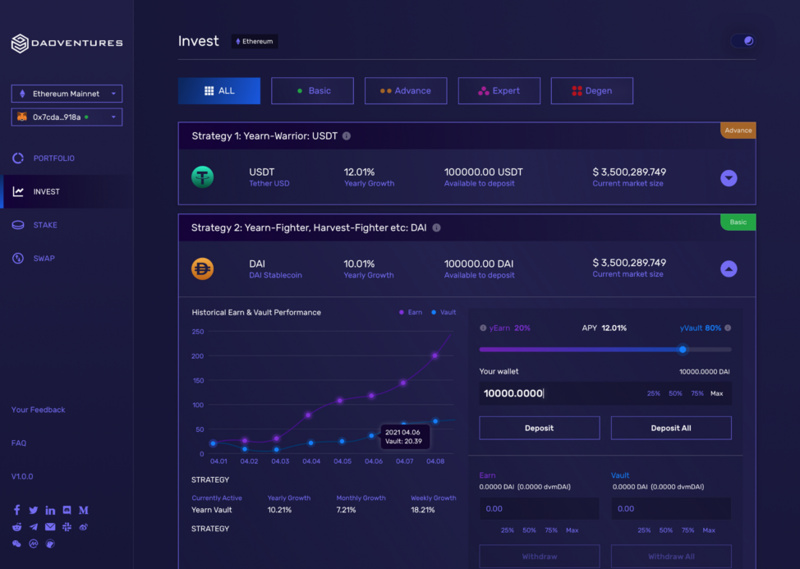Open Your Feedback link
800x569 pixels.
(38, 410)
